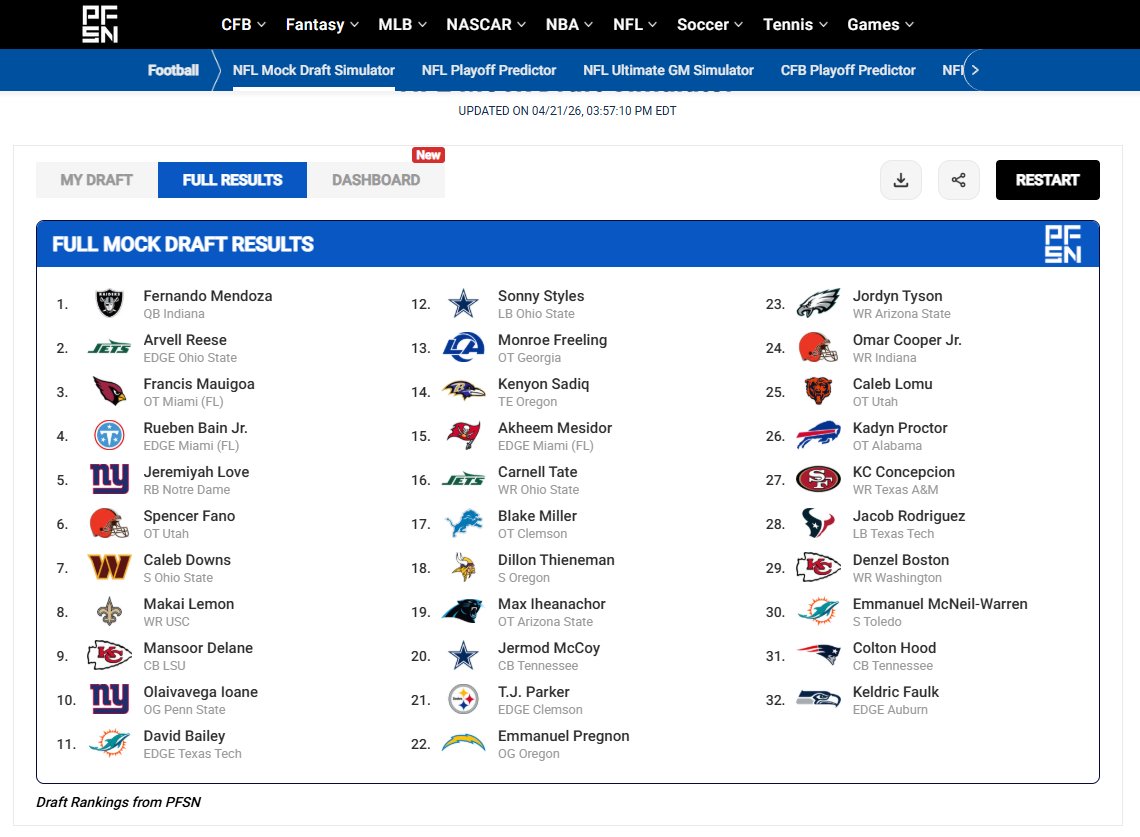
Task: Click the 49ers logo at pick 27
Action: point(819,479)
